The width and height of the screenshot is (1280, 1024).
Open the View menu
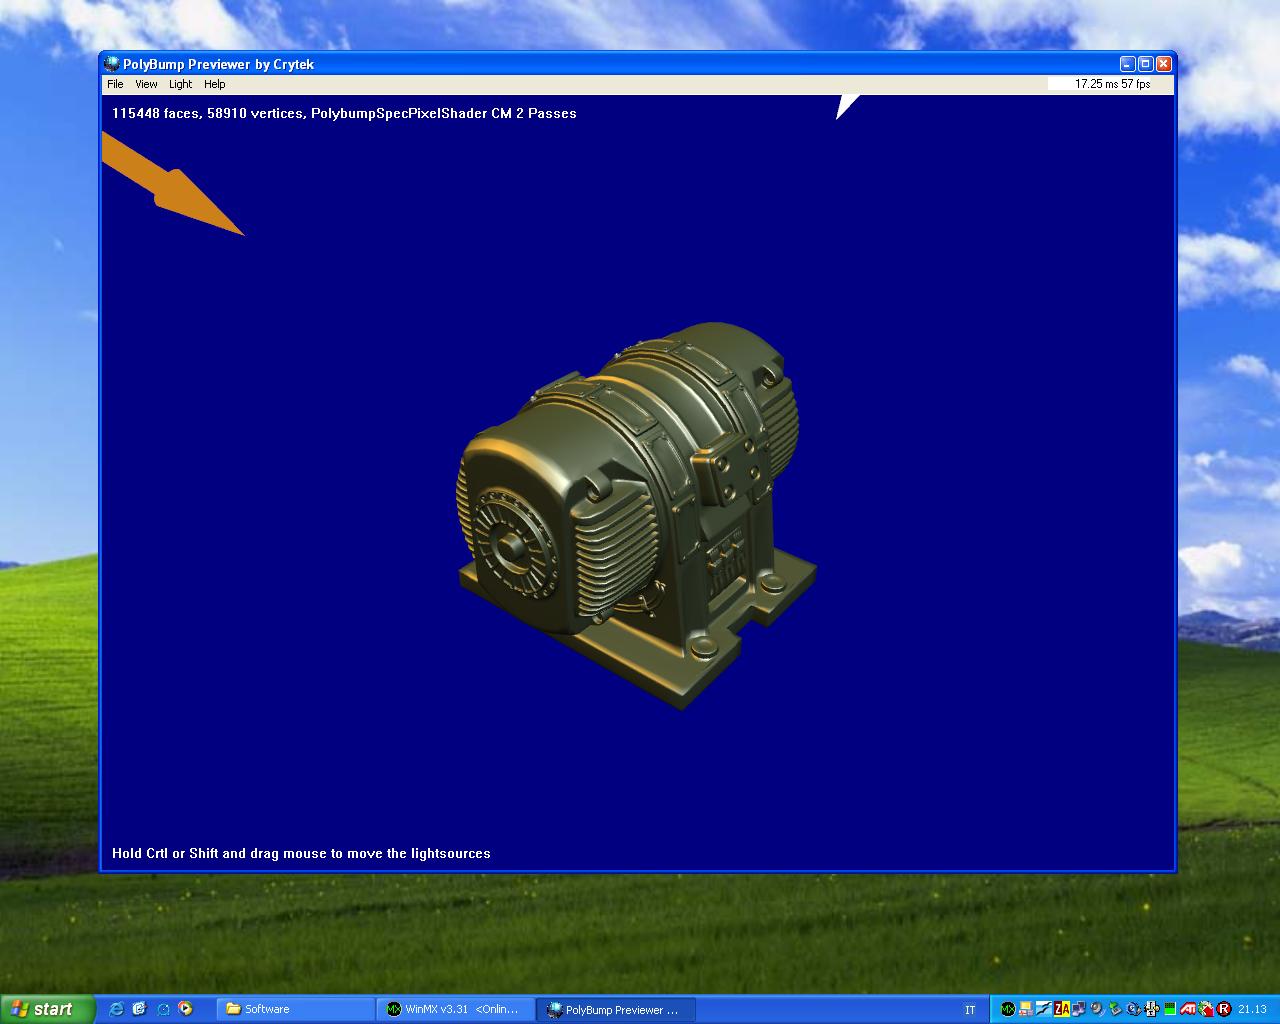tap(146, 84)
